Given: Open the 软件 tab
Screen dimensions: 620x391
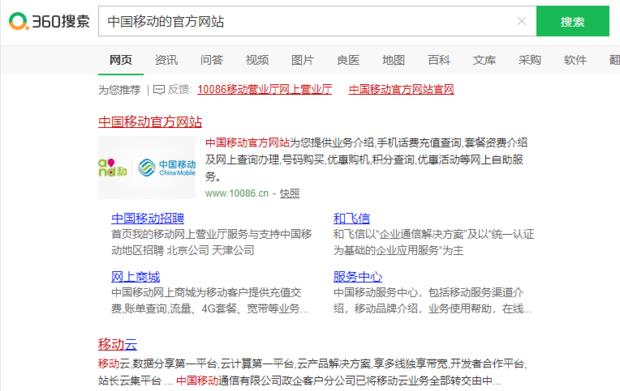Looking at the screenshot, I should click(575, 60).
